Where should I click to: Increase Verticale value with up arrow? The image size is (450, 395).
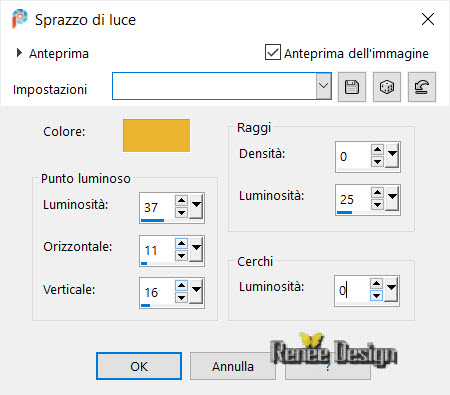point(181,285)
